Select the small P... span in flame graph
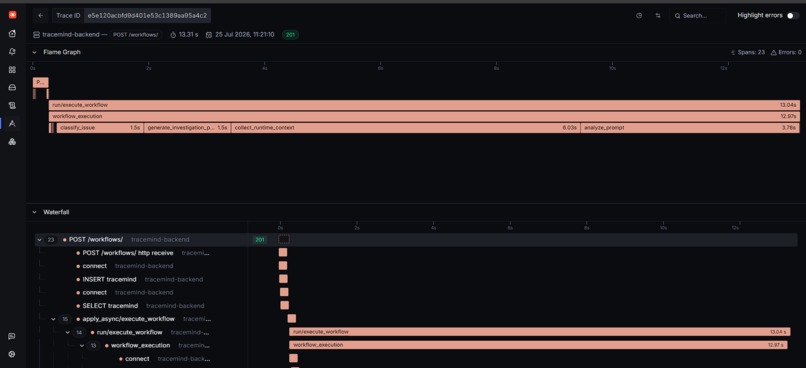The width and height of the screenshot is (806, 368). click(x=41, y=82)
